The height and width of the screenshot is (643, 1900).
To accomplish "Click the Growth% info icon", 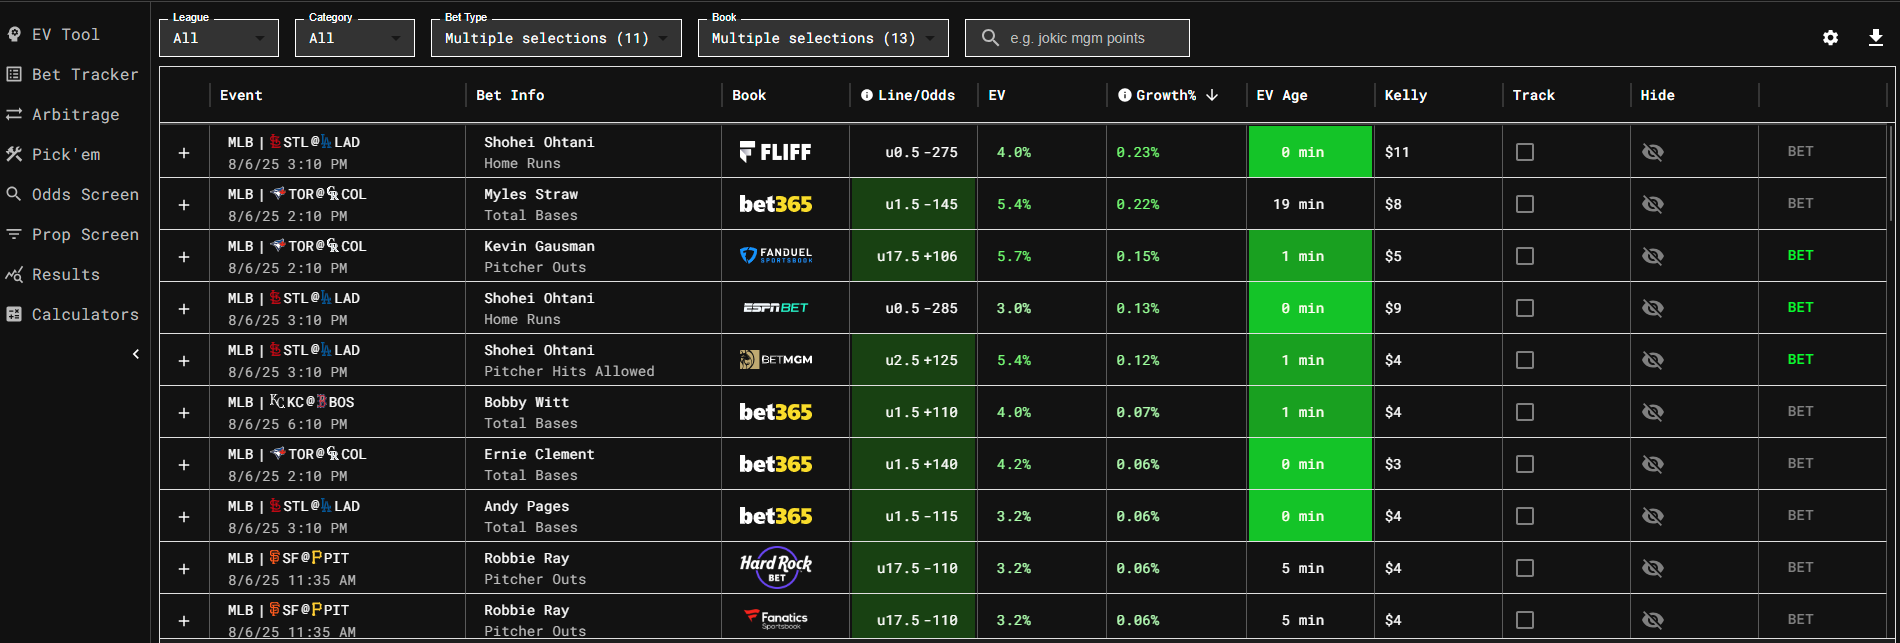I will pos(1125,95).
